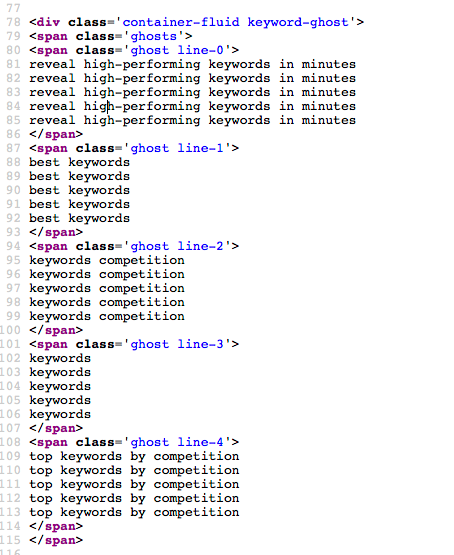Click the 'ghost line-1' class value

pos(177,148)
